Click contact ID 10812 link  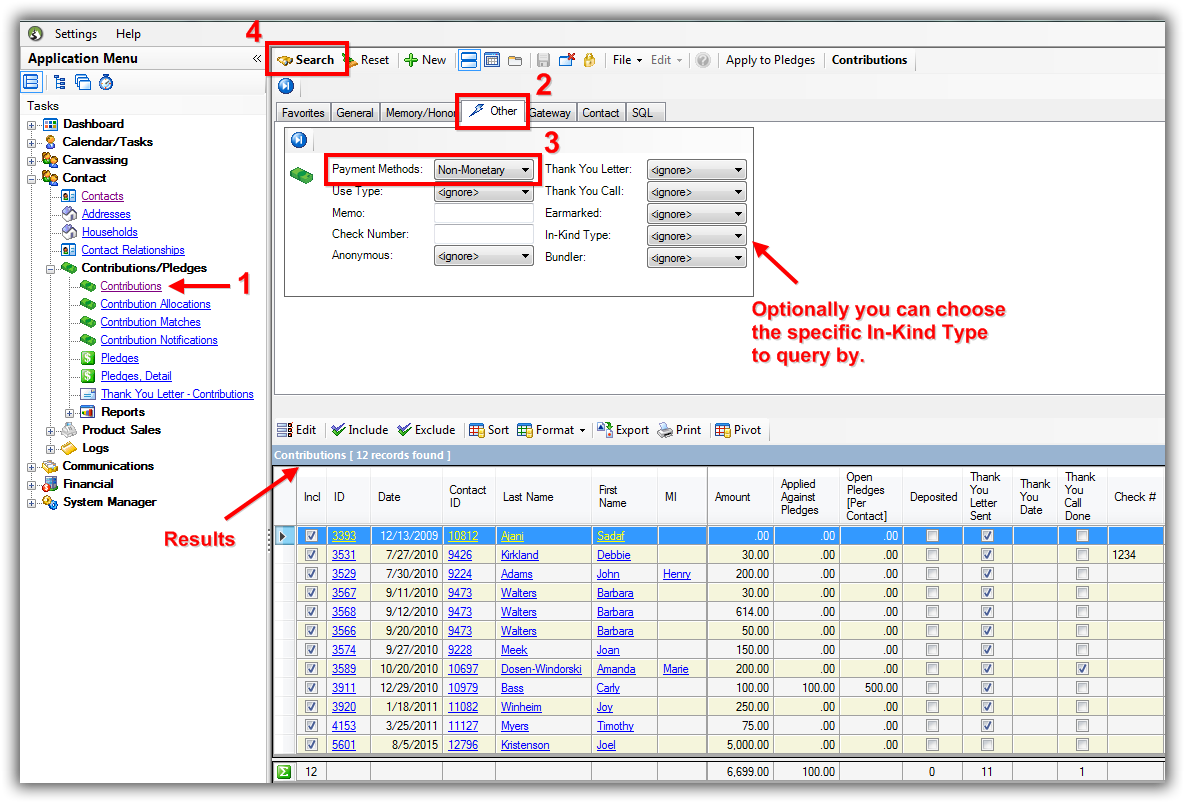point(462,536)
